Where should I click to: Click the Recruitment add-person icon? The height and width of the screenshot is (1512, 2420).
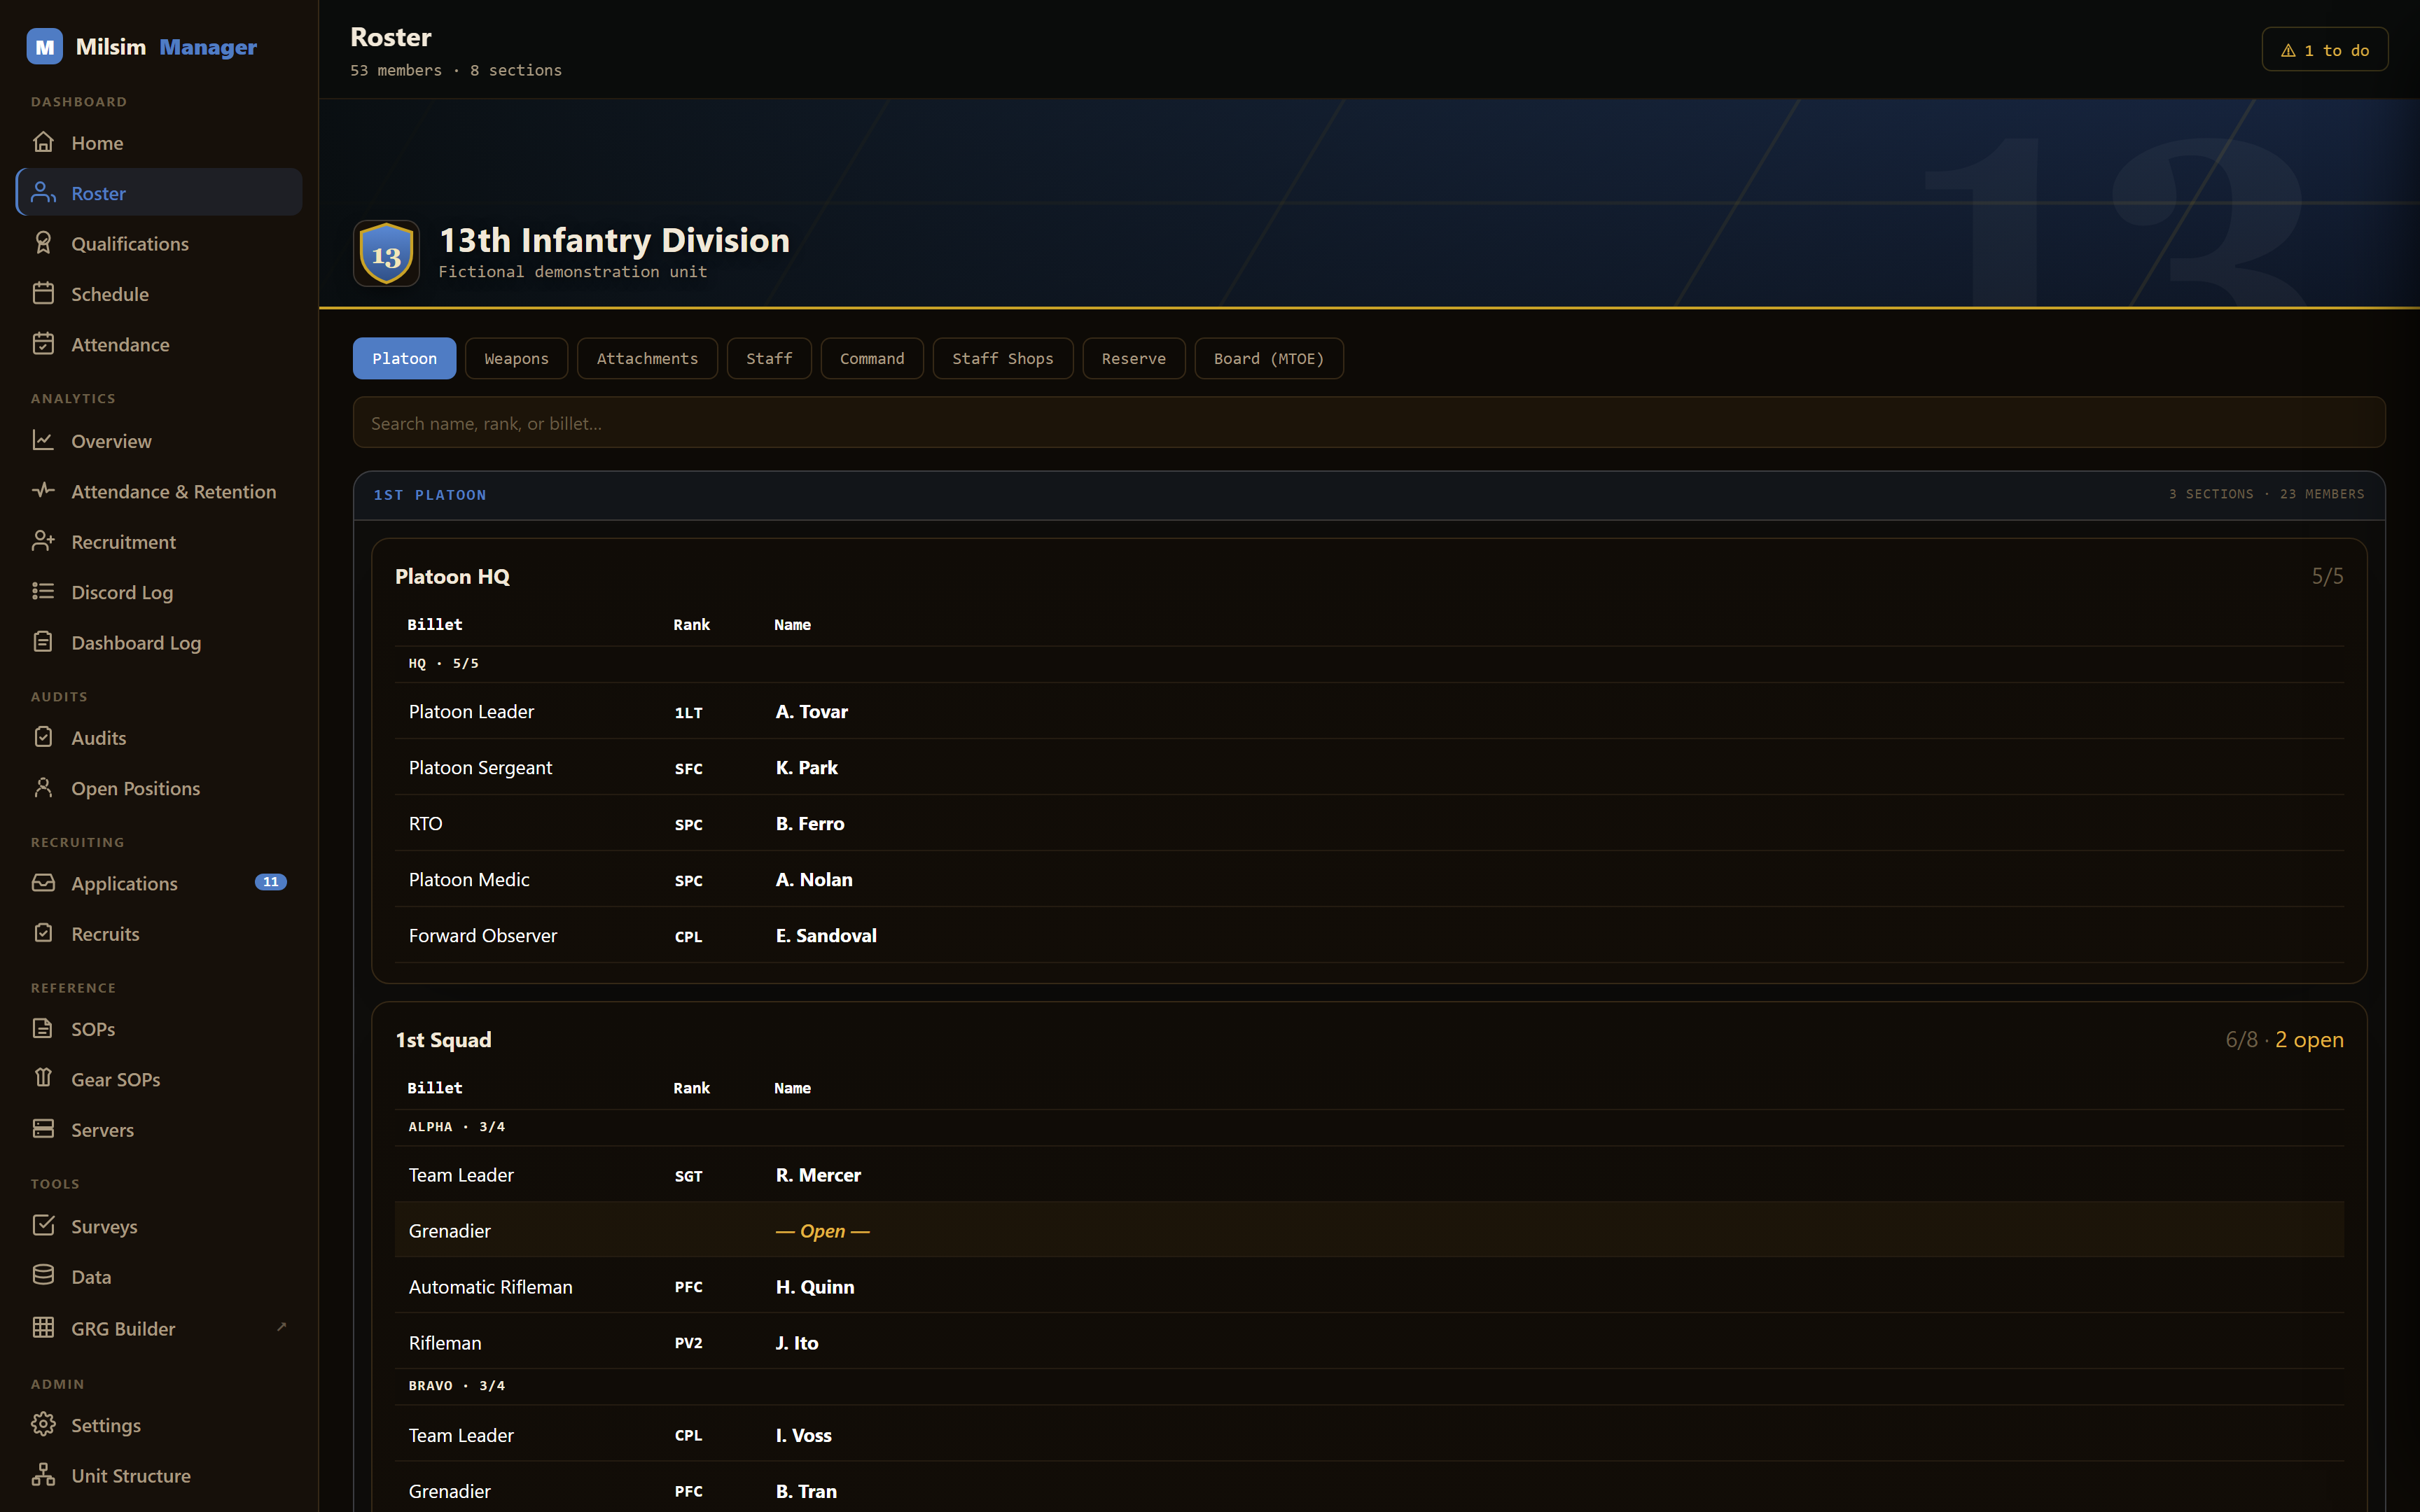click(x=43, y=541)
